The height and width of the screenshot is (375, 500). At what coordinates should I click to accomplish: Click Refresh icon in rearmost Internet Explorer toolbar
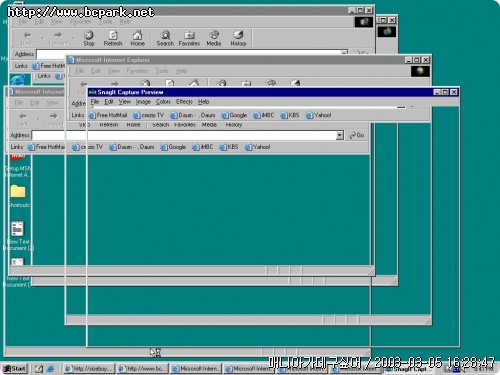click(x=113, y=35)
